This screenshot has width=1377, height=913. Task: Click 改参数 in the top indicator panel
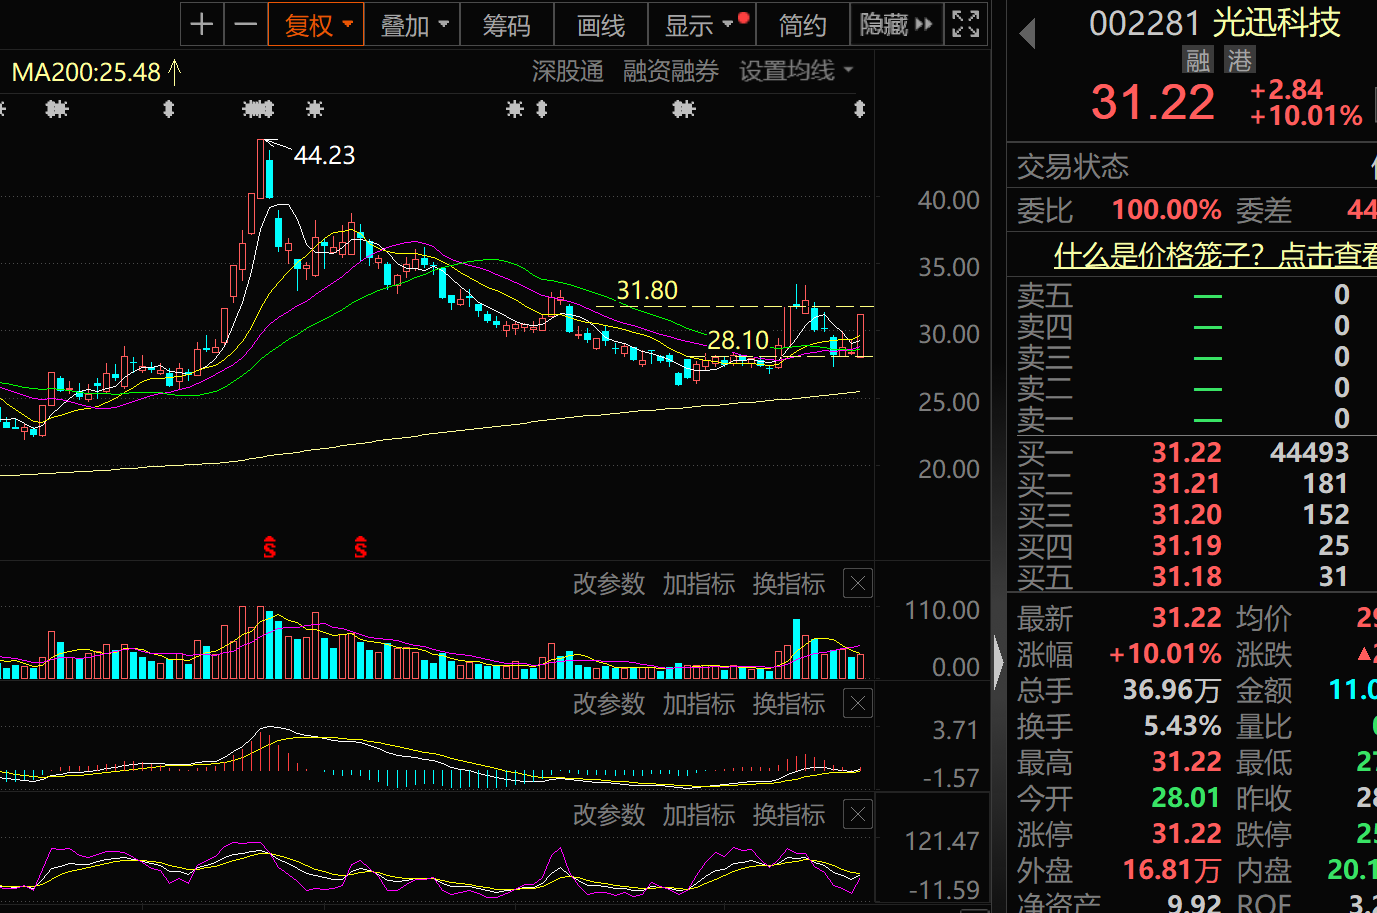[609, 583]
